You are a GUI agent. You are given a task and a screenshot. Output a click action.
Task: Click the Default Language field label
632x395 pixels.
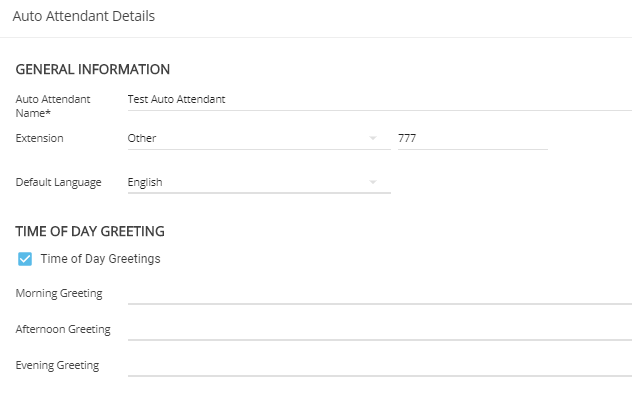(58, 182)
